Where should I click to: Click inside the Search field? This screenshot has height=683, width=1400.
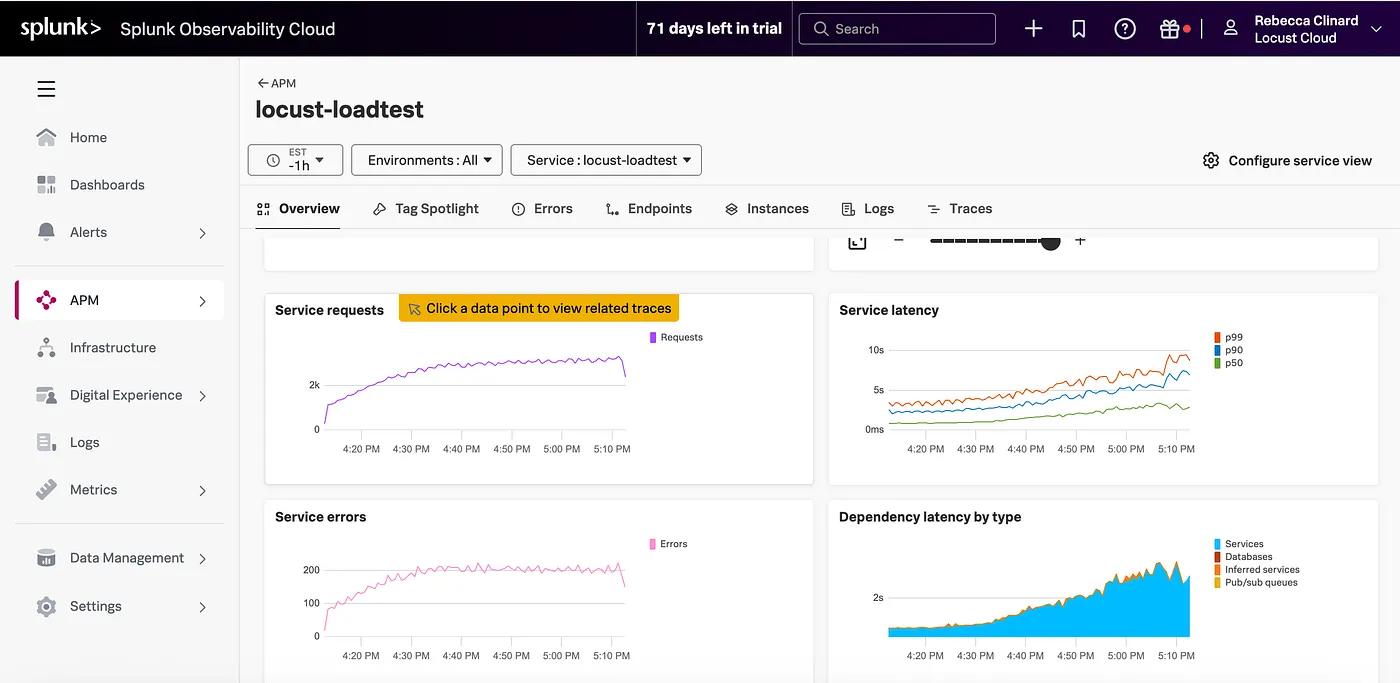[897, 28]
